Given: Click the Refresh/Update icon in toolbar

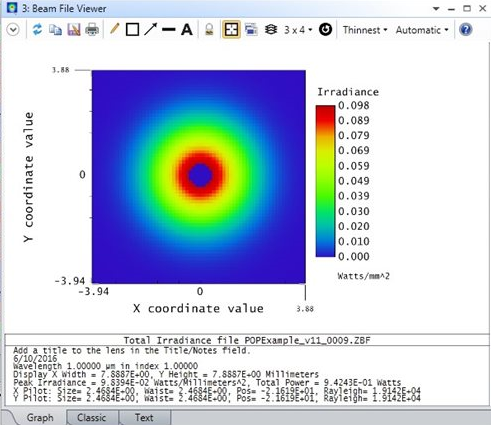Looking at the screenshot, I should 37,30.
